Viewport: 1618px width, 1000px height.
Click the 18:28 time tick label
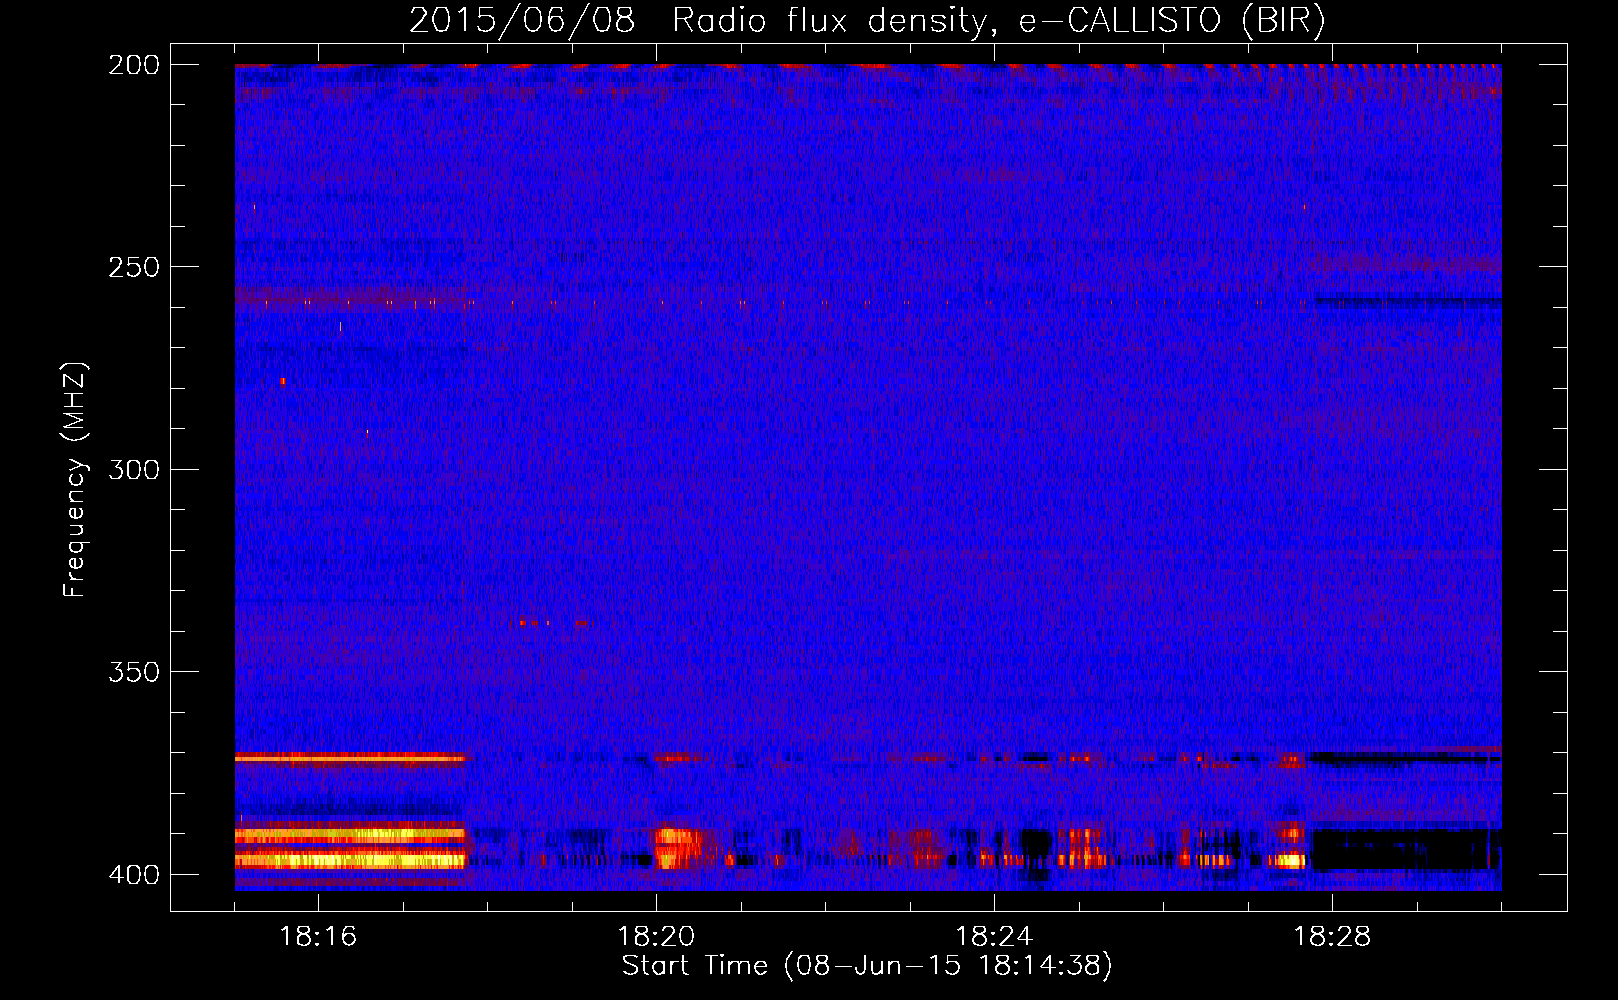[1332, 937]
